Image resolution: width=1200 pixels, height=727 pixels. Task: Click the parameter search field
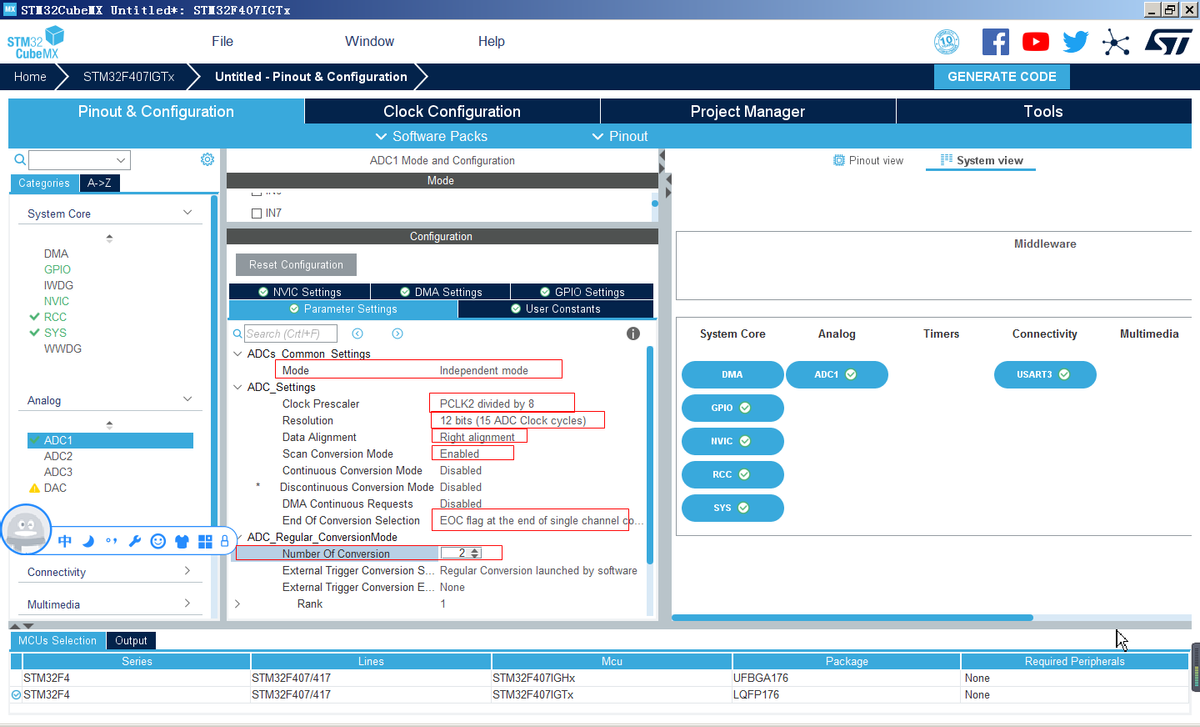[290, 333]
